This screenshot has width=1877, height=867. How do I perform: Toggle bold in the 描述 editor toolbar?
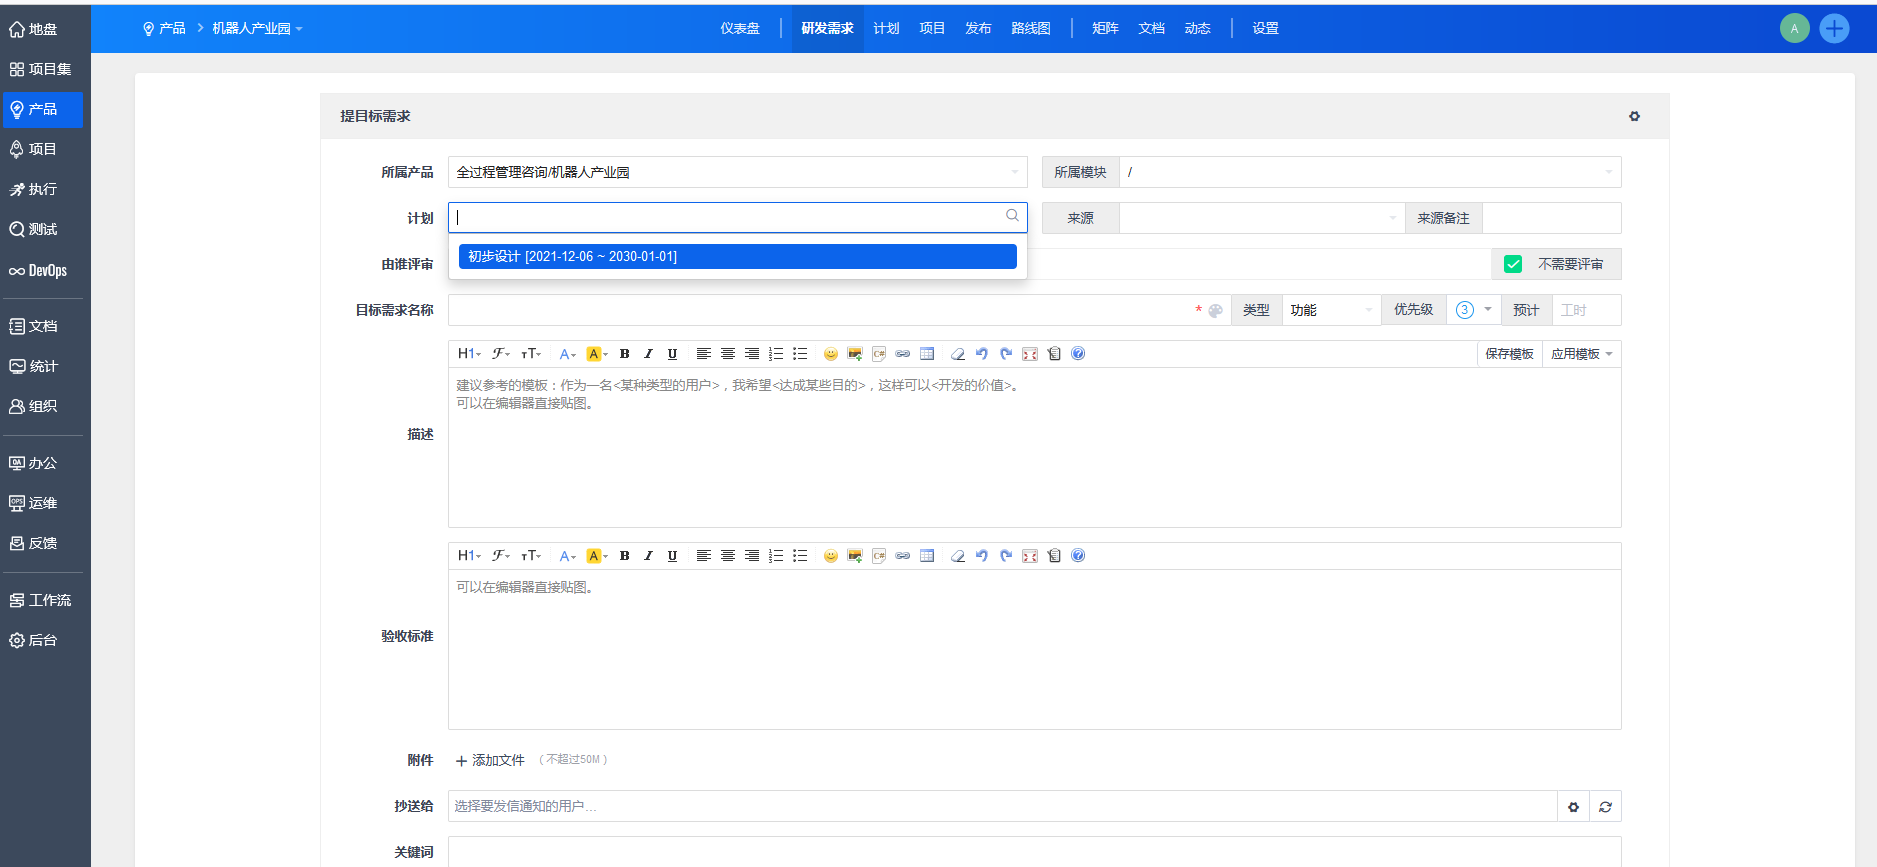point(624,354)
